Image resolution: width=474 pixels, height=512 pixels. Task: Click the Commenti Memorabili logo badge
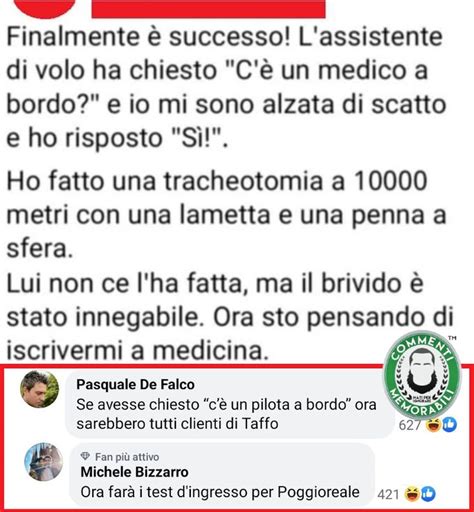422,374
